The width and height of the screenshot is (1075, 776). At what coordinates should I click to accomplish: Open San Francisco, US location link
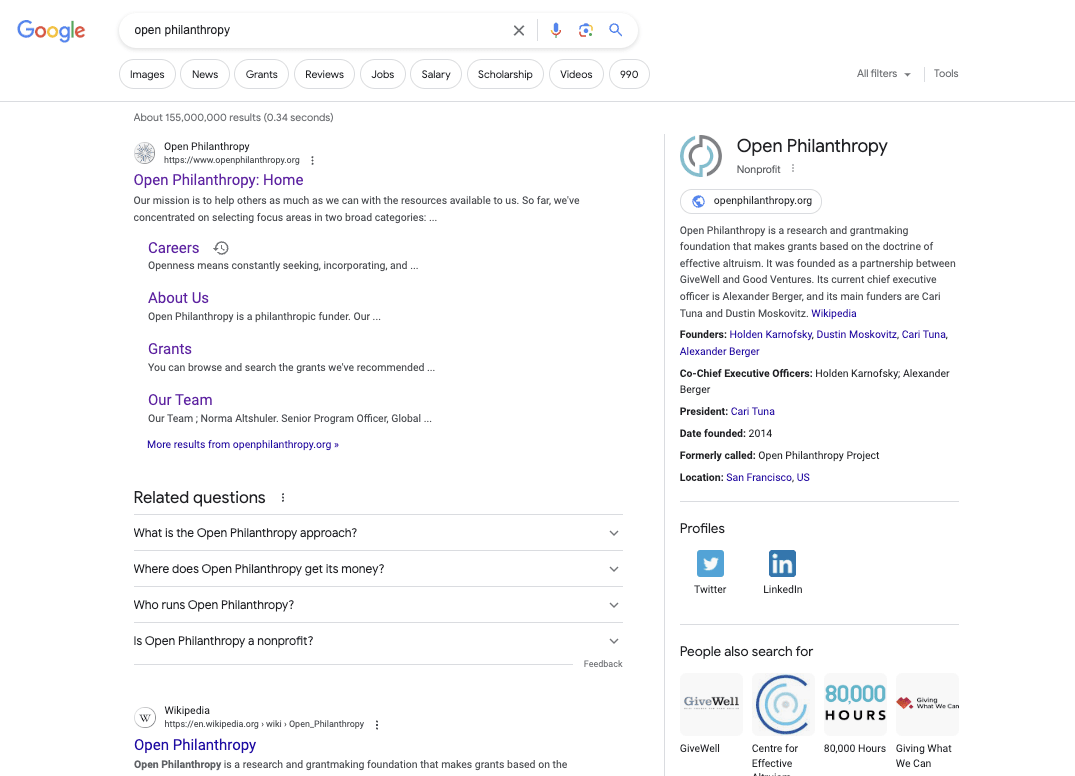point(768,477)
